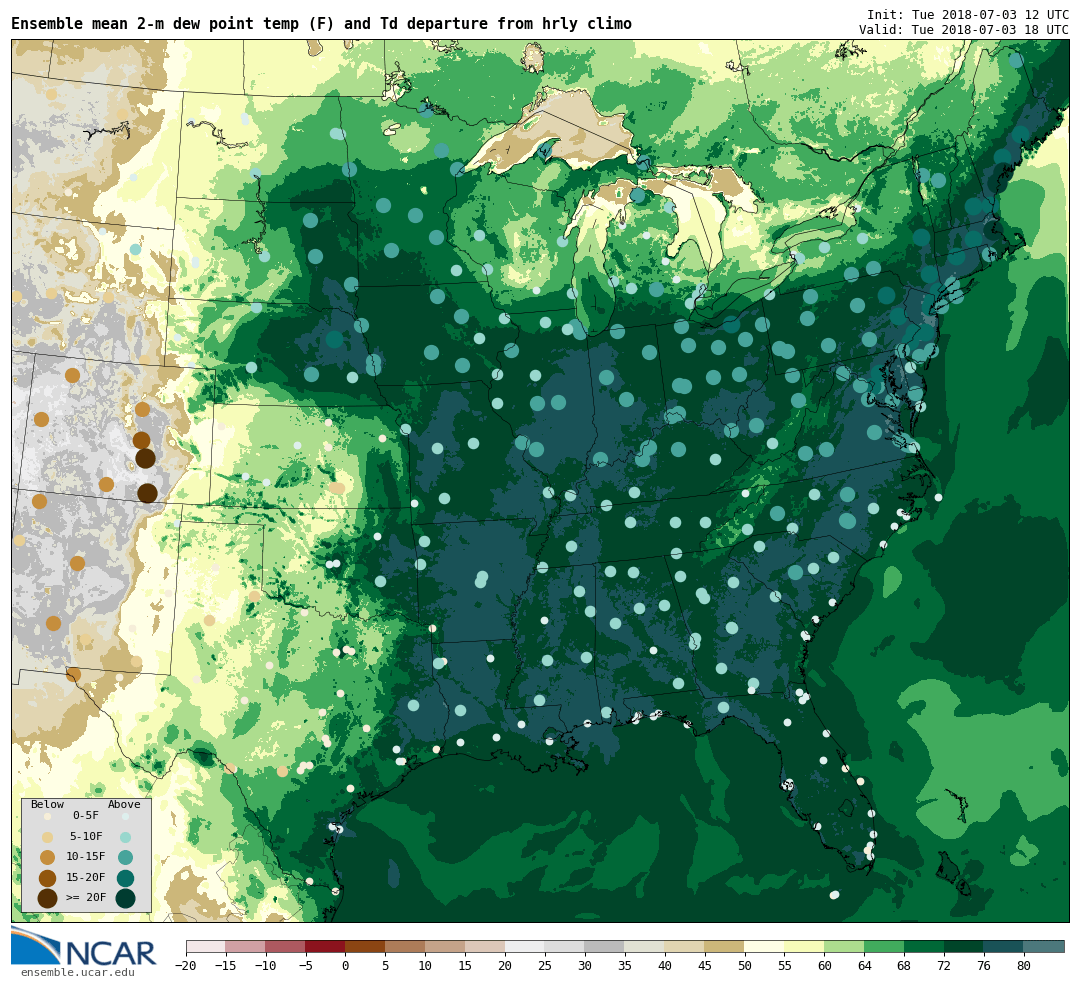Pick the Above 15-20F dark teal legend circle
The height and width of the screenshot is (985, 1080).
pyautogui.click(x=125, y=878)
